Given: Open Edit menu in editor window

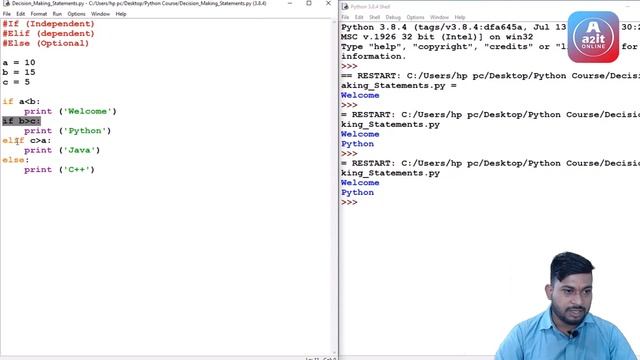Looking at the screenshot, I should pos(20,14).
